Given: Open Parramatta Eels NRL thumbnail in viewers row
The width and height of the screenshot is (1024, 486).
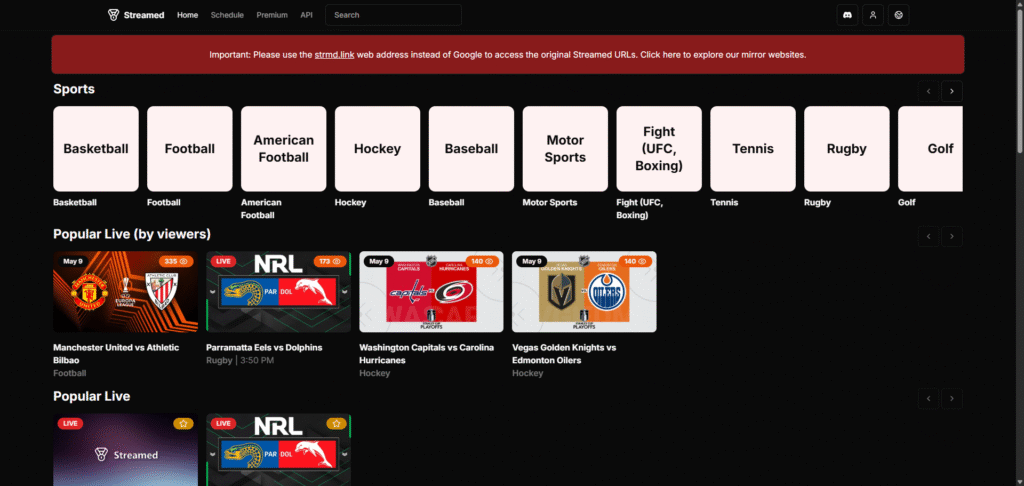Looking at the screenshot, I should (278, 292).
